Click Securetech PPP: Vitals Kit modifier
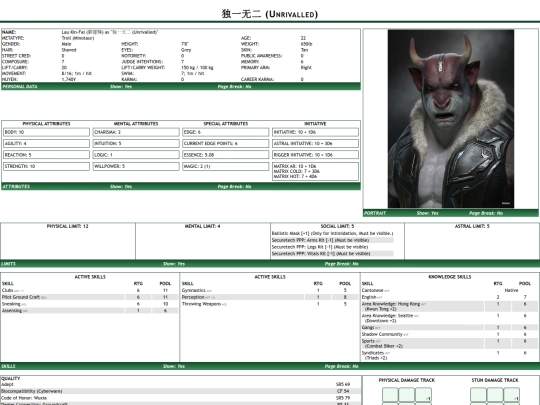The image size is (540, 405). tap(332, 253)
